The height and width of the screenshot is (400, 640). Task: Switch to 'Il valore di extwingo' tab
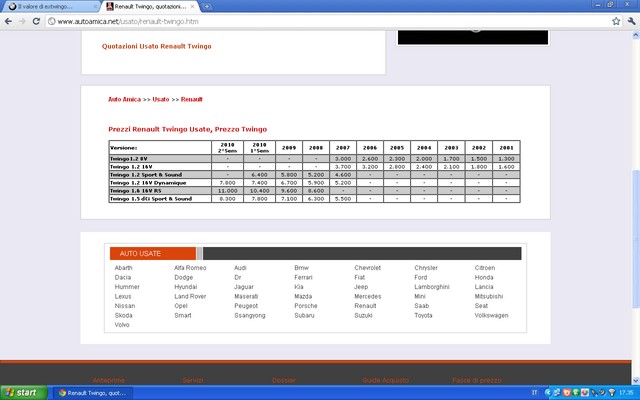(x=52, y=7)
